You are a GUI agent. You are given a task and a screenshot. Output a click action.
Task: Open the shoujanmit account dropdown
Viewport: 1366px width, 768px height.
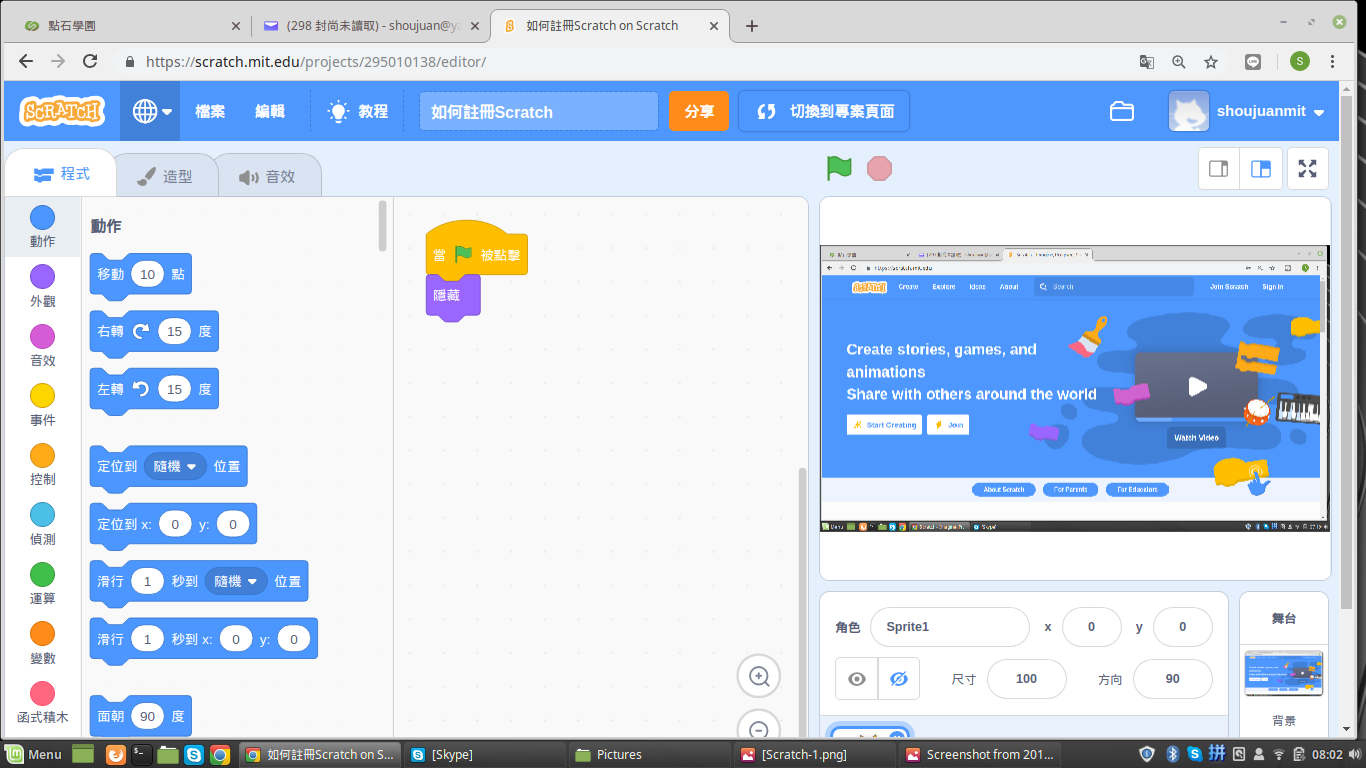[x=1247, y=111]
